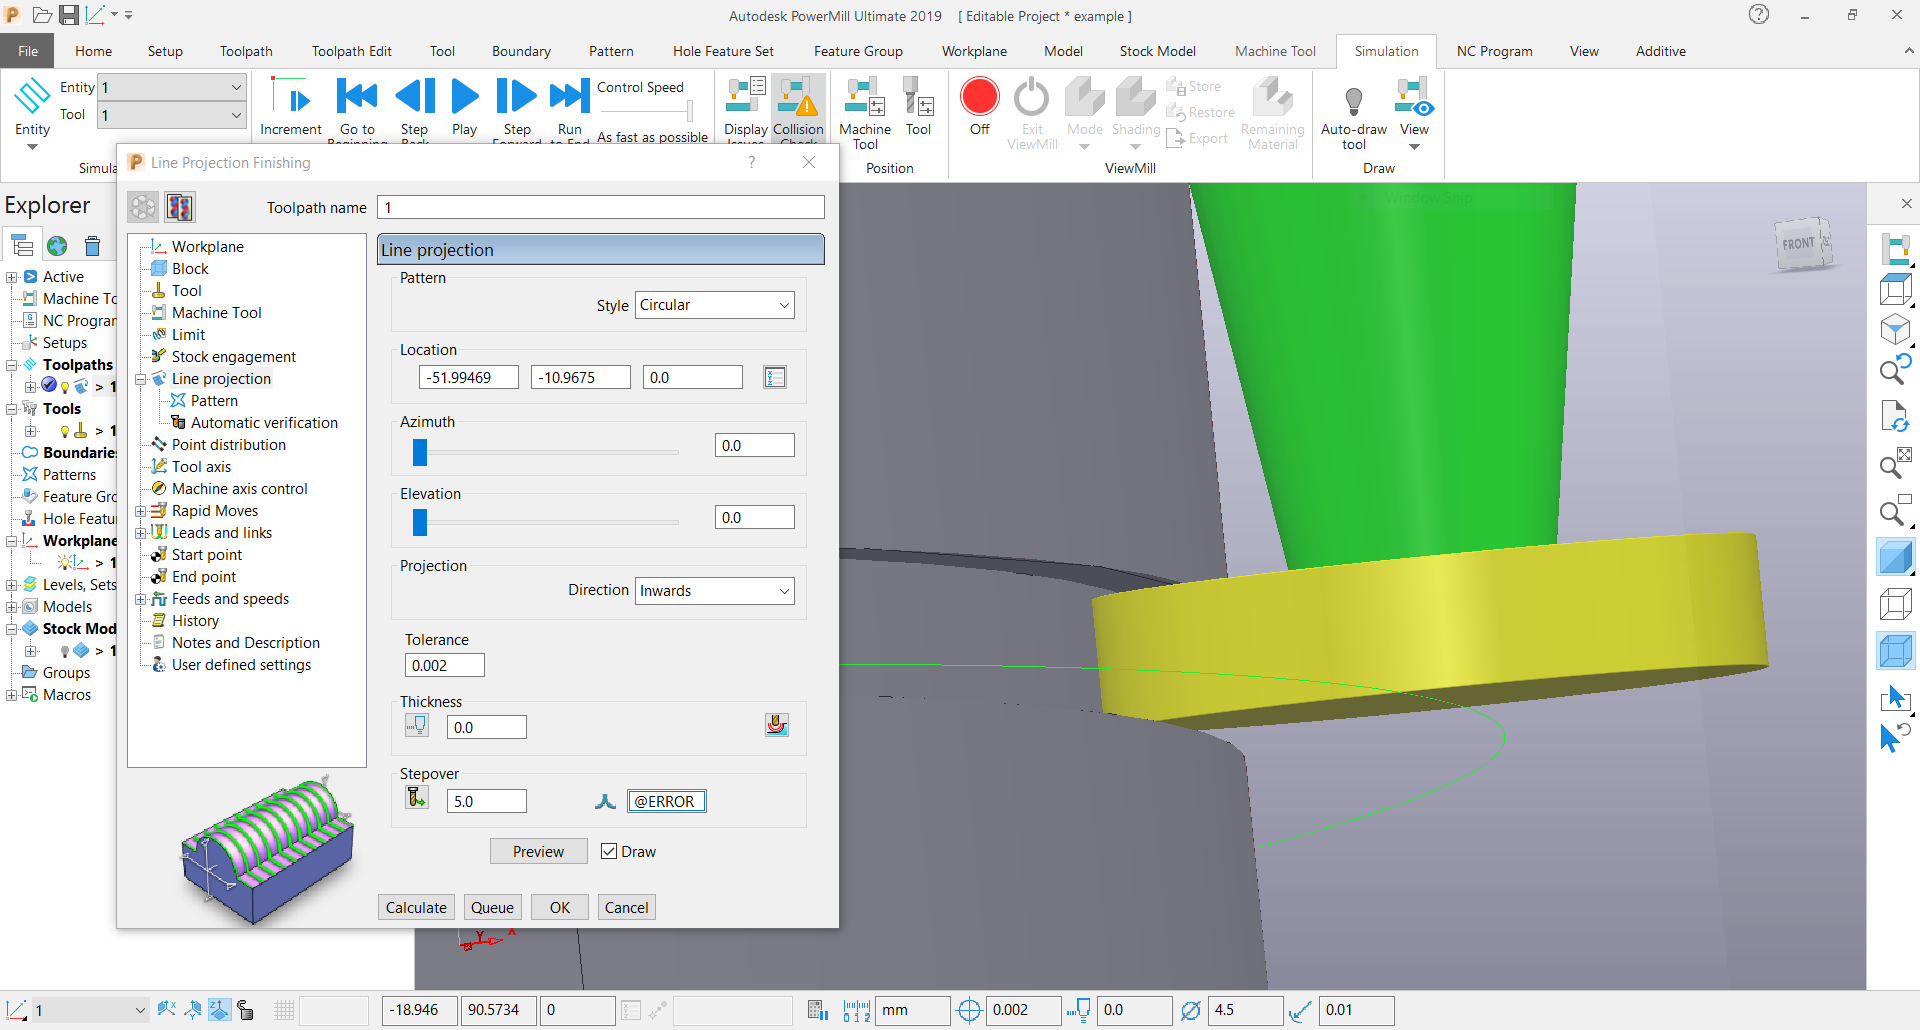Toggle the Draw checkbox in the dialog

tap(609, 851)
